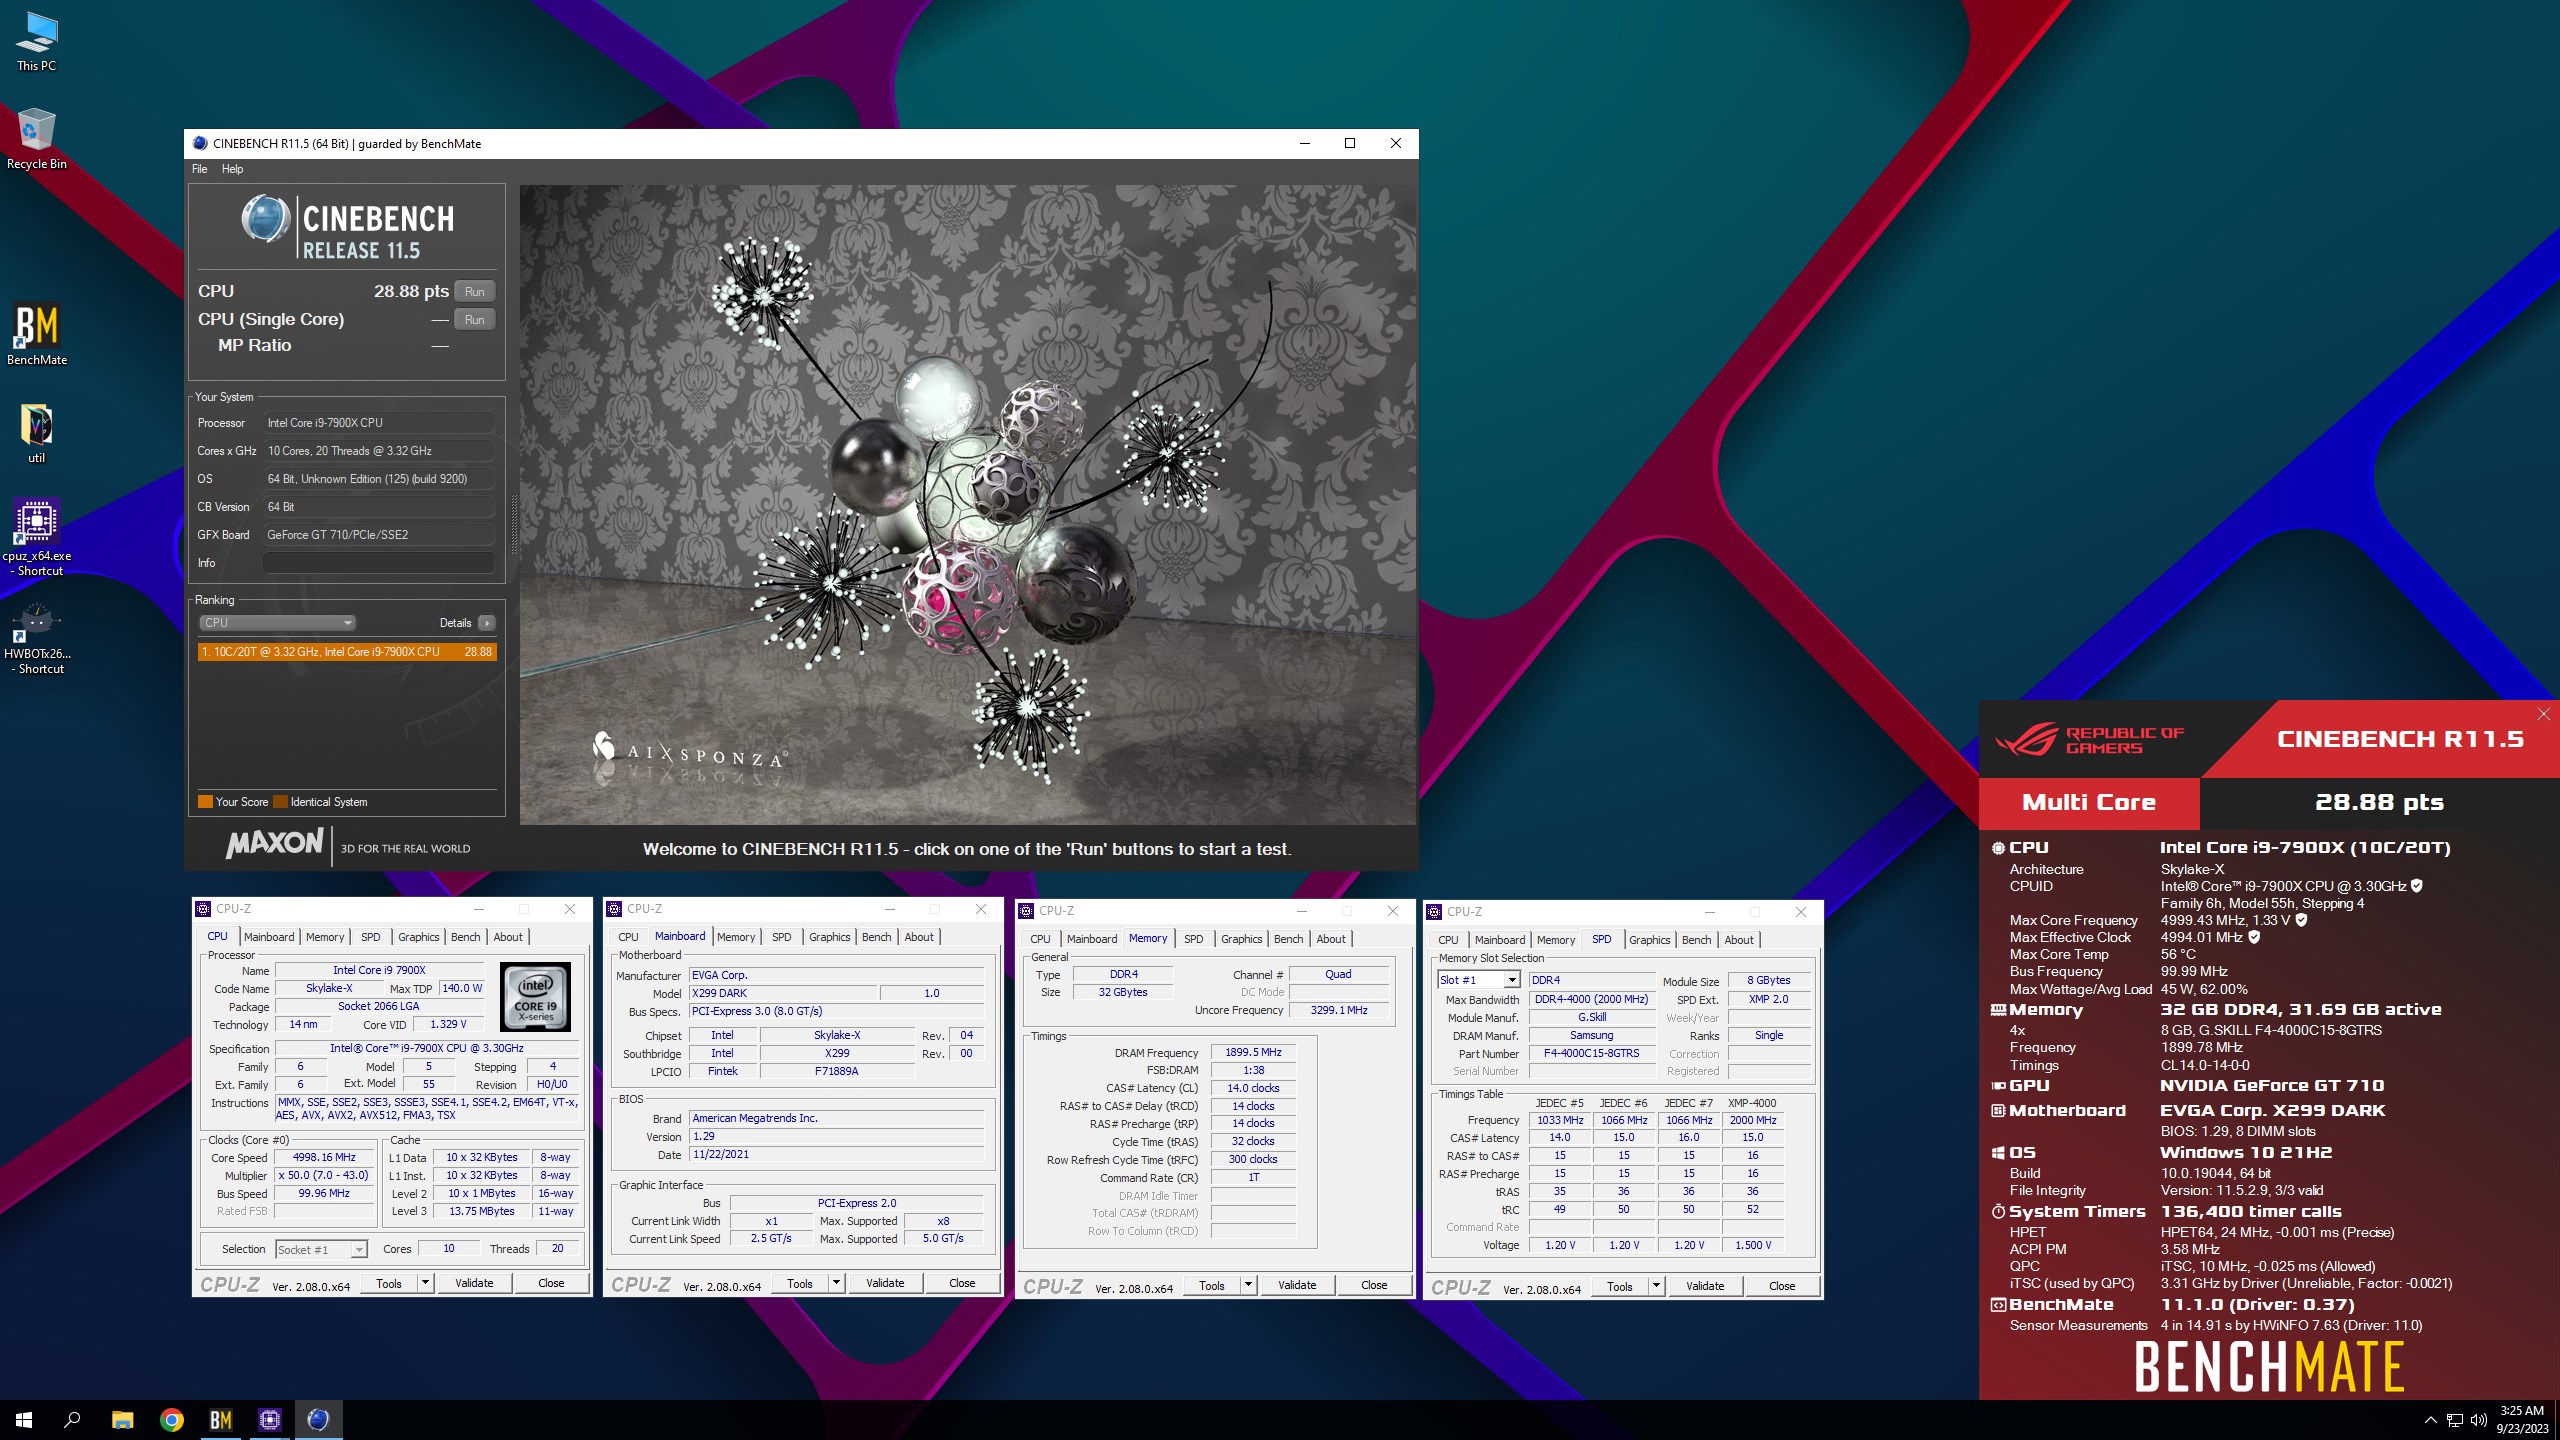
Task: Show hidden system tray icons
Action: click(2430, 1420)
